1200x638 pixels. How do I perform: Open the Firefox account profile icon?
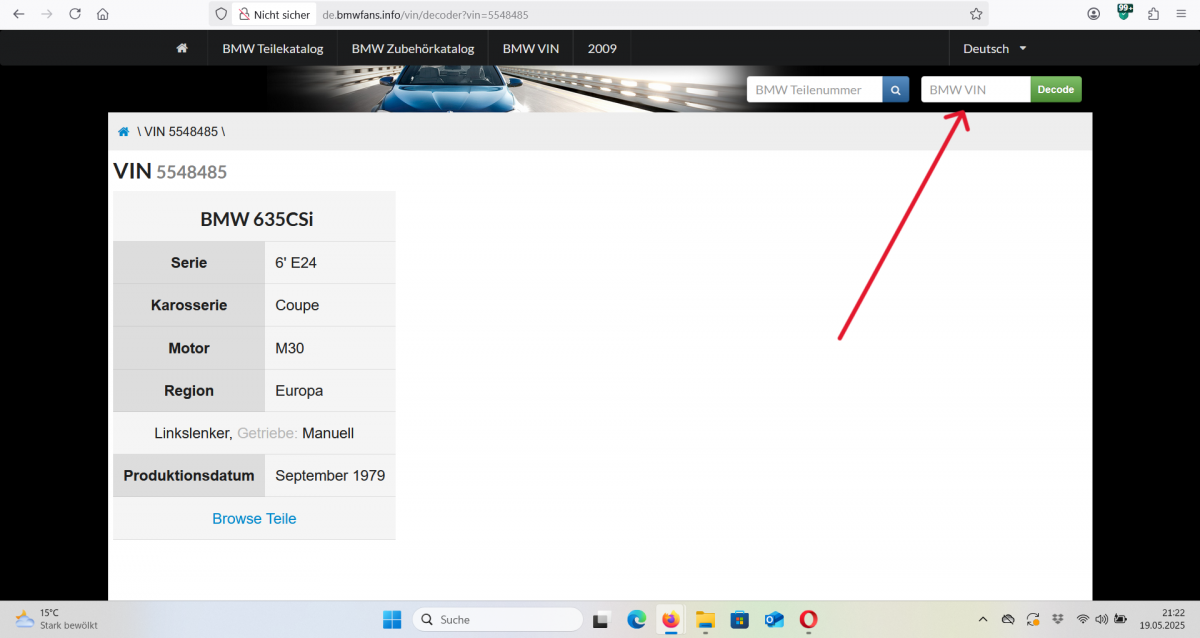point(1094,14)
